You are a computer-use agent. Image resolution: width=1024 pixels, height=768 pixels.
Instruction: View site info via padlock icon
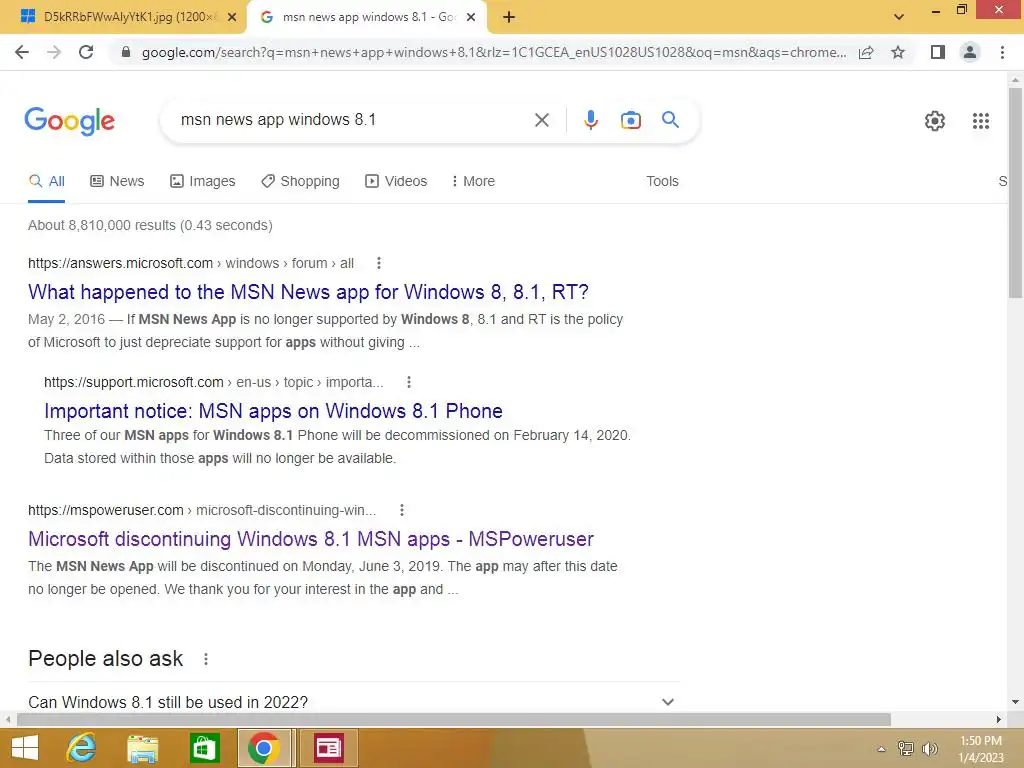pos(126,52)
